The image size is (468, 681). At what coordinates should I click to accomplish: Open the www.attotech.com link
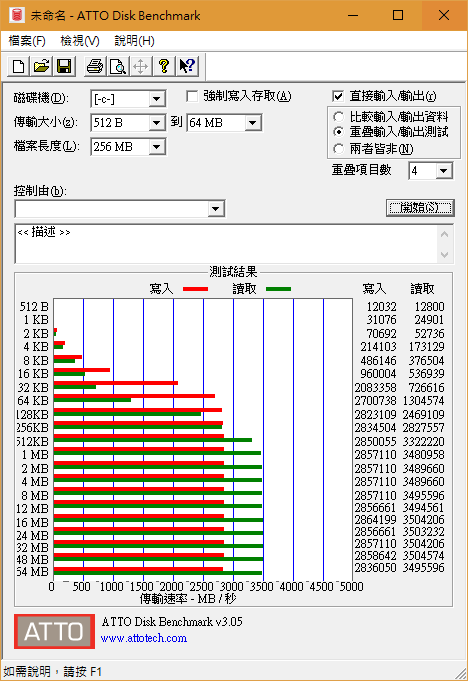point(144,638)
